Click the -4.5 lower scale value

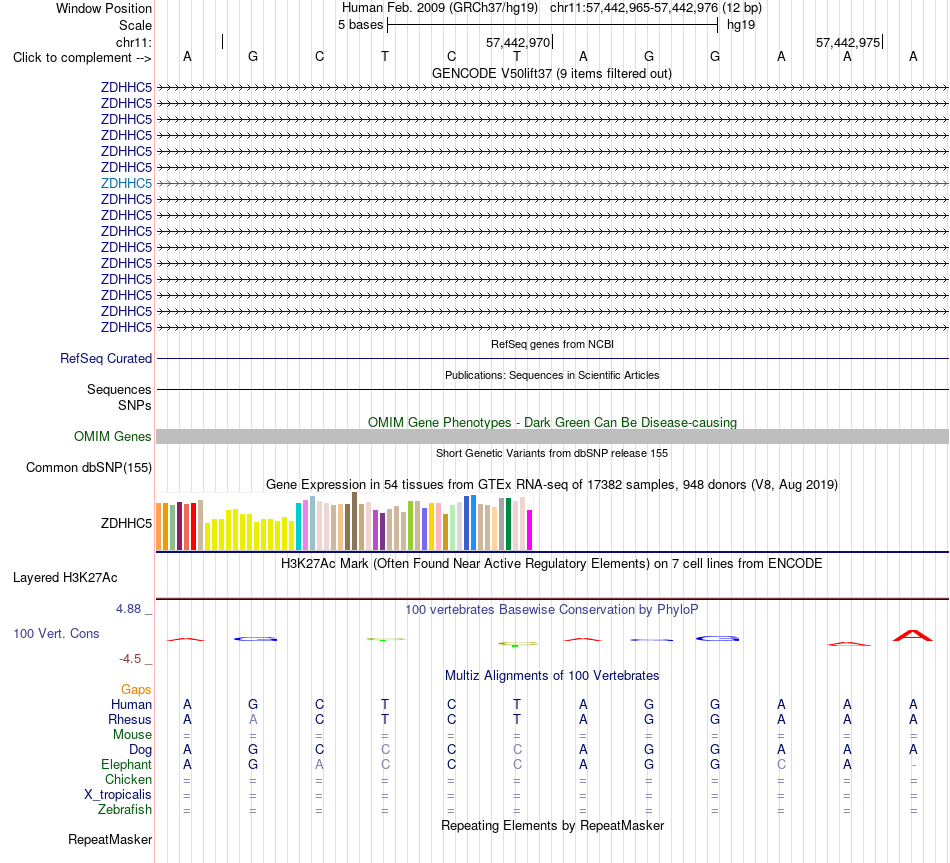point(130,659)
